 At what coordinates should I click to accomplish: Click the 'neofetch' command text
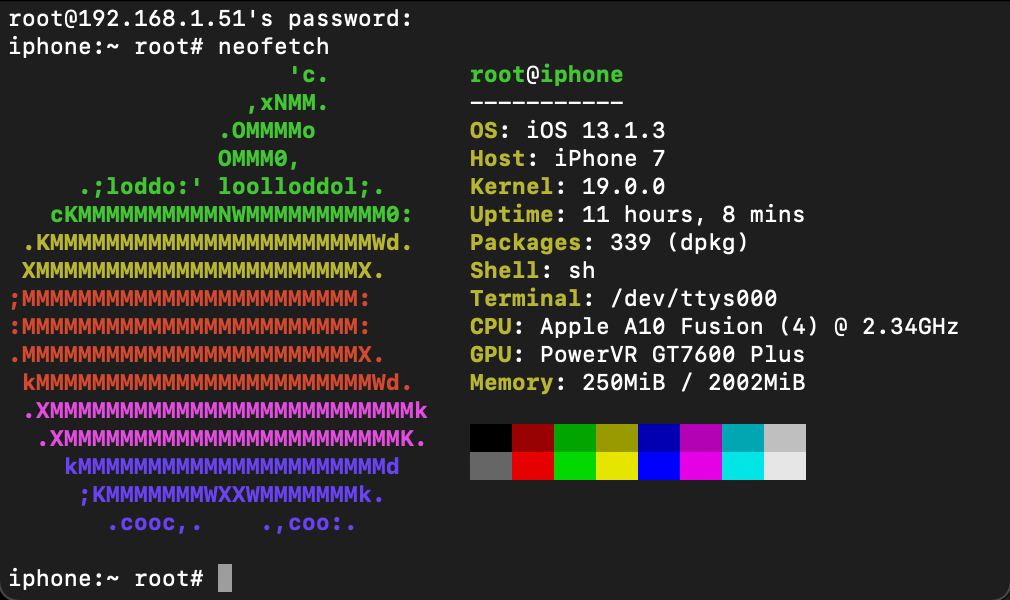point(274,47)
